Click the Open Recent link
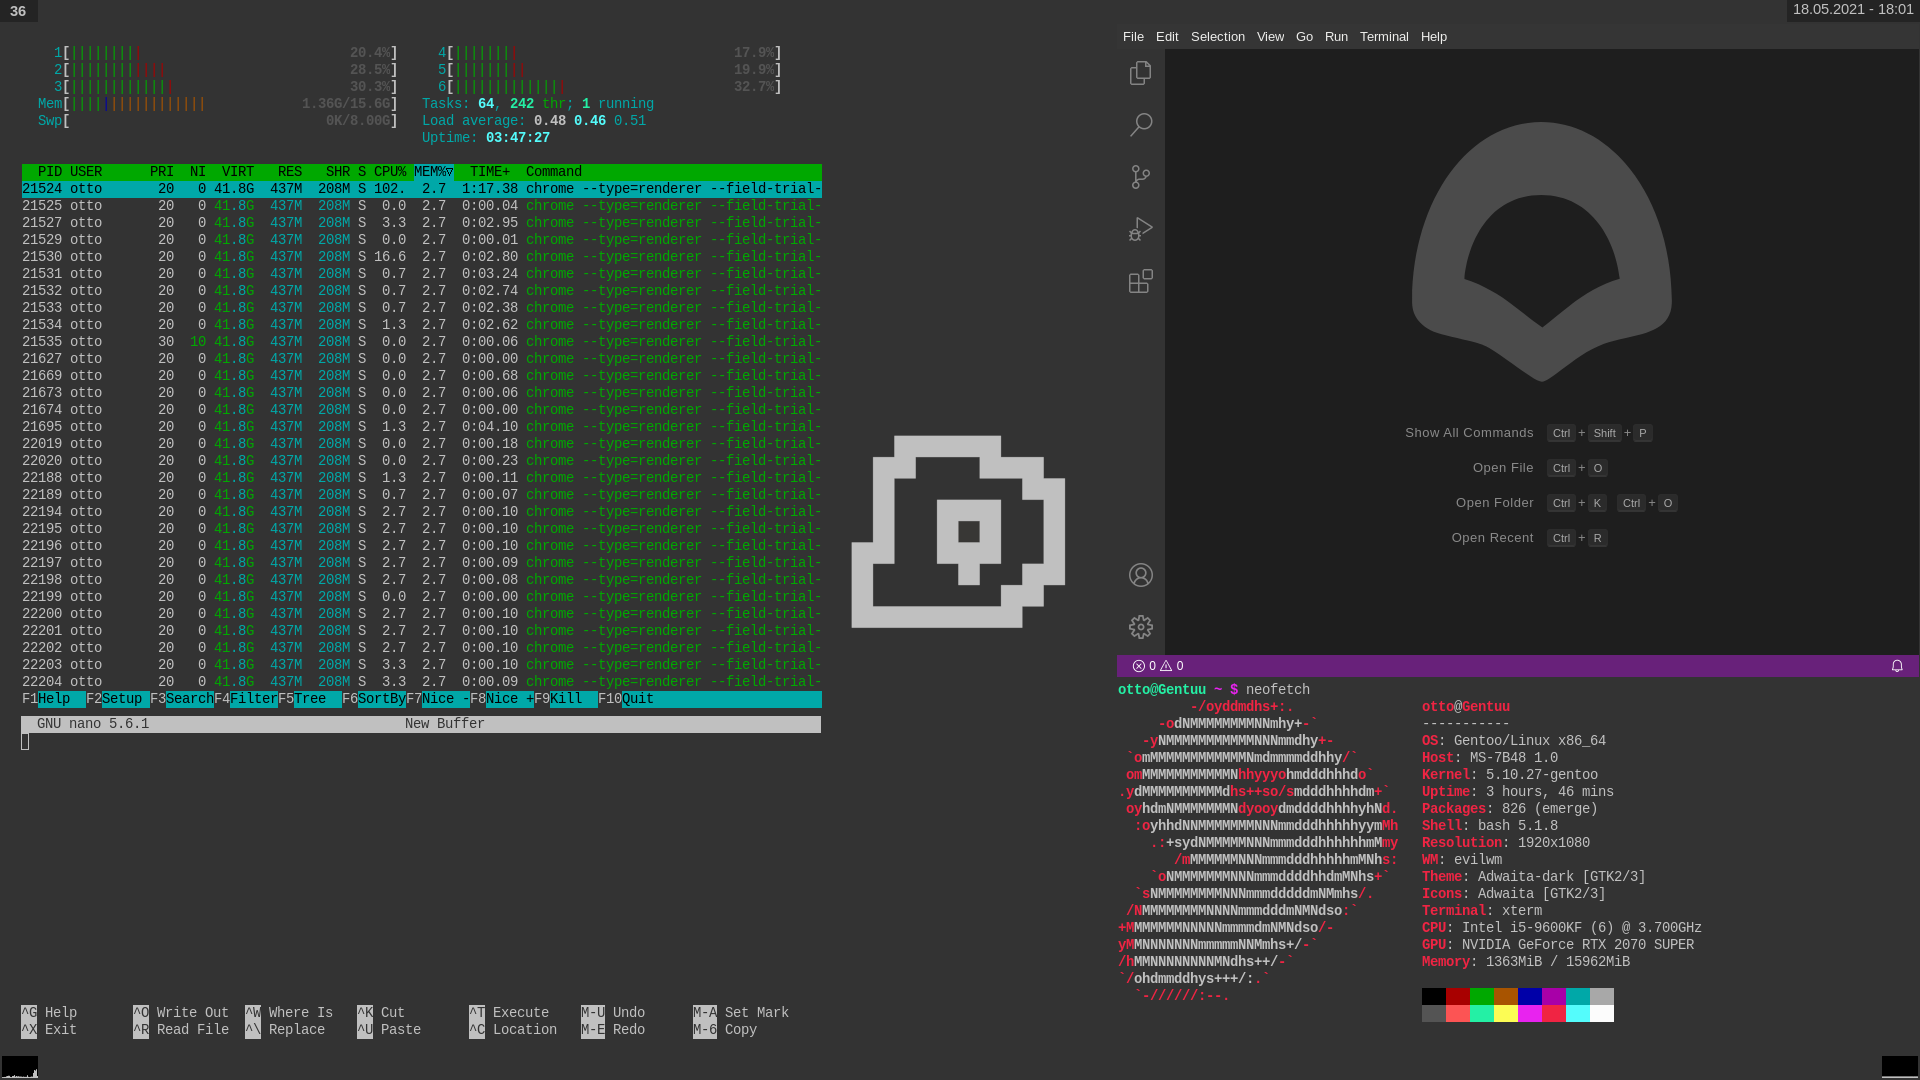Viewport: 1920px width, 1080px height. coord(1495,537)
